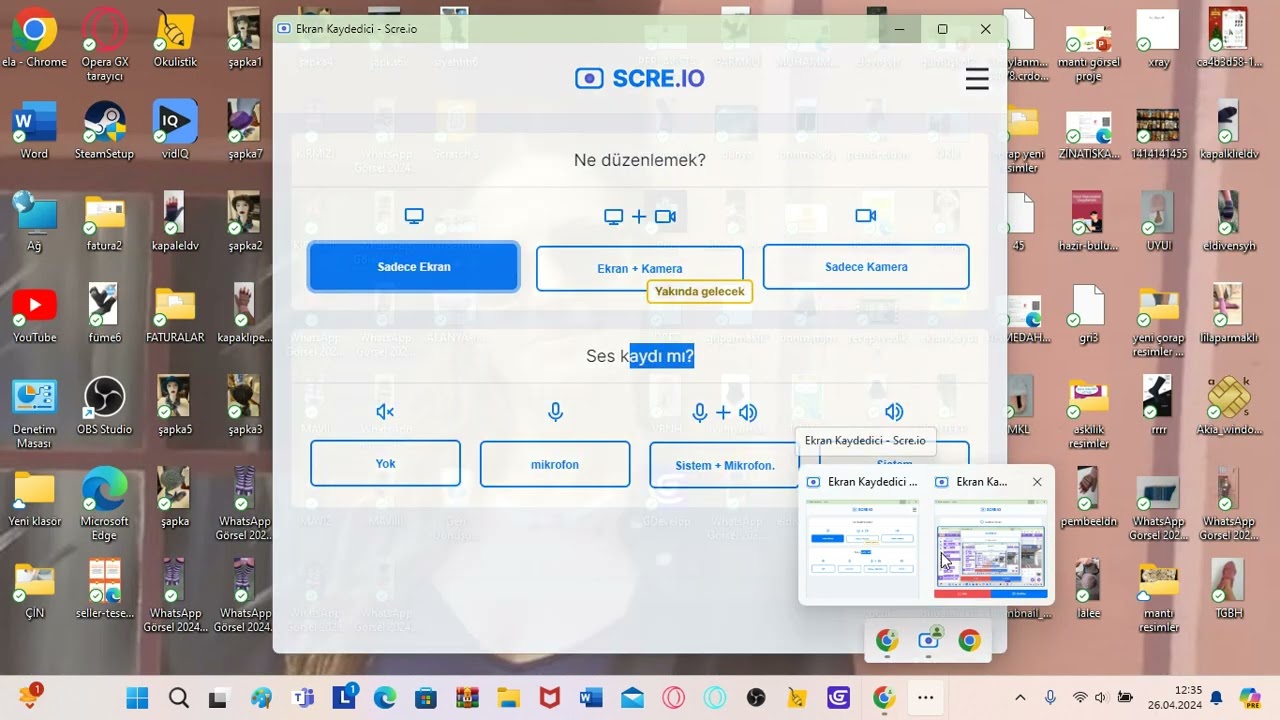This screenshot has height=720, width=1280.
Task: Open the Windows Start menu
Action: pos(137,698)
